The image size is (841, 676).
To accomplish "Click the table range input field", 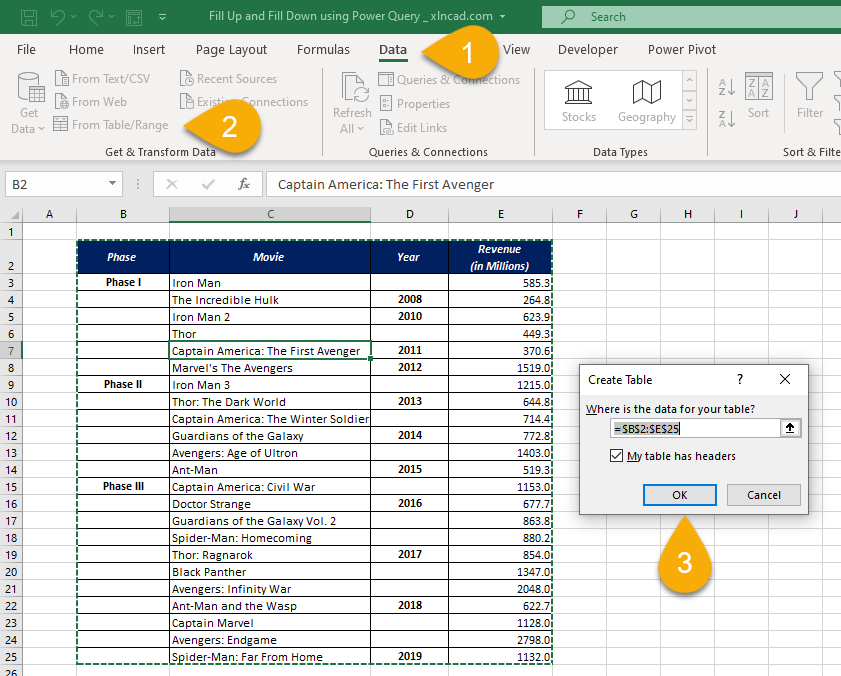I will [x=695, y=428].
